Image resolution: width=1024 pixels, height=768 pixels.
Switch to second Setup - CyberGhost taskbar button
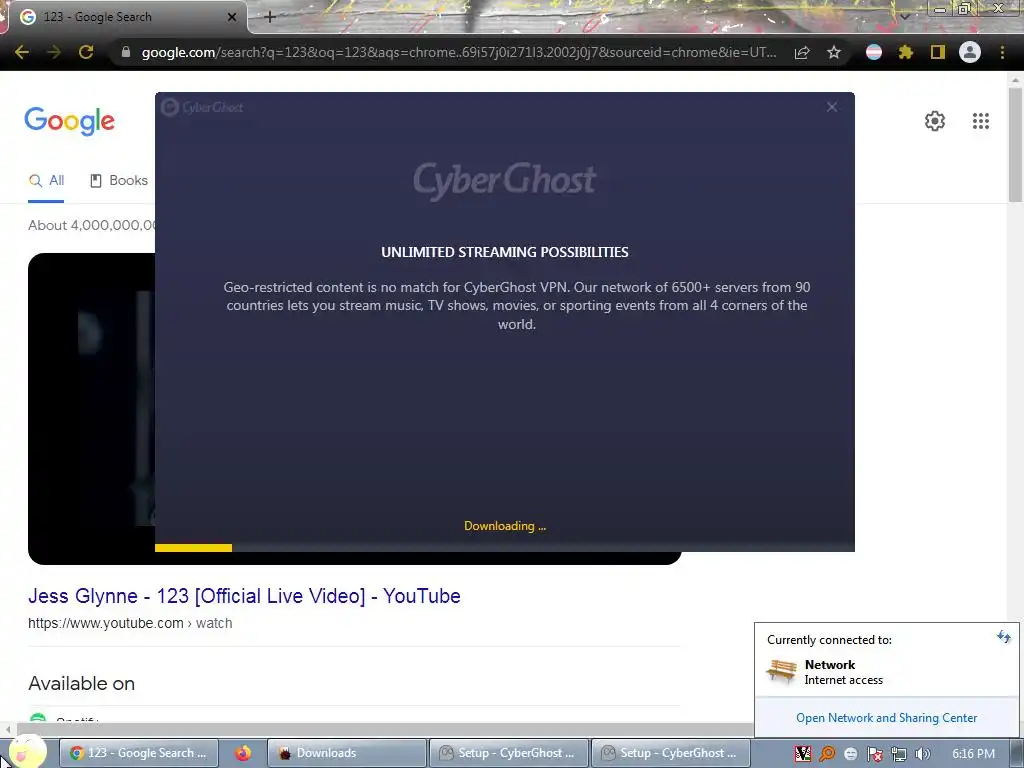670,753
